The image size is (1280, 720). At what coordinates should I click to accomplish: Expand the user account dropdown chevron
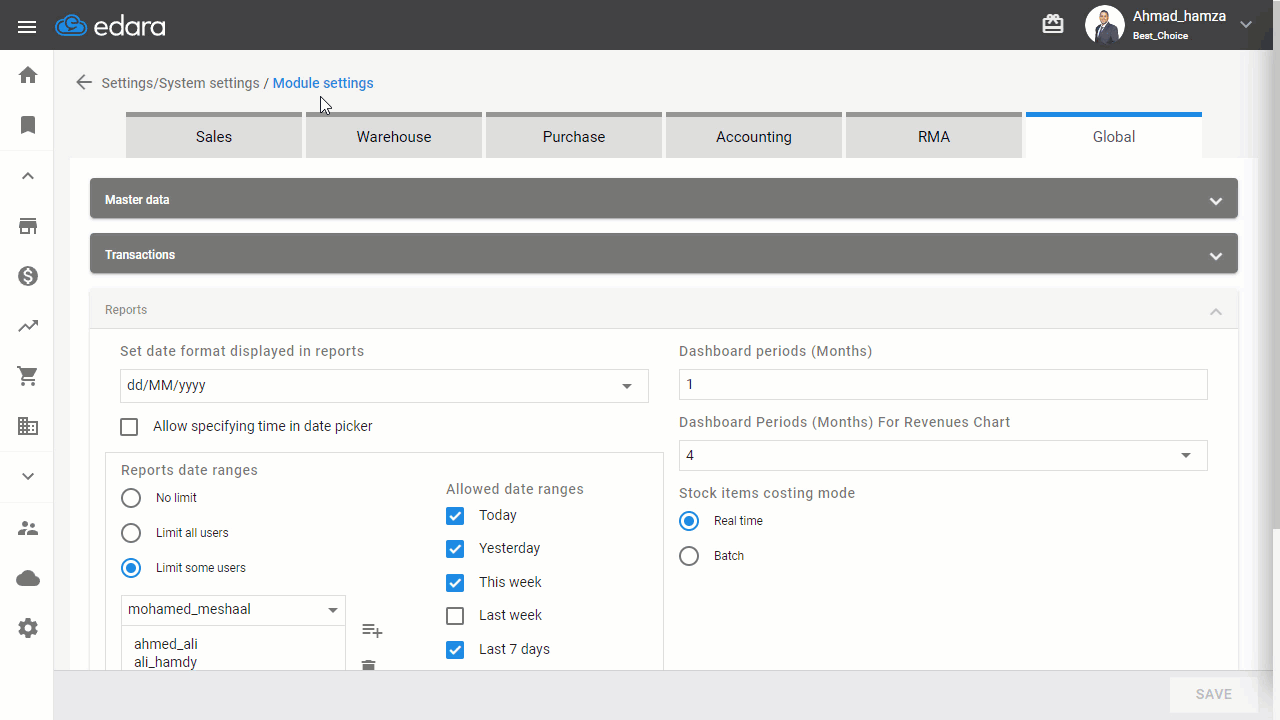coord(1246,24)
